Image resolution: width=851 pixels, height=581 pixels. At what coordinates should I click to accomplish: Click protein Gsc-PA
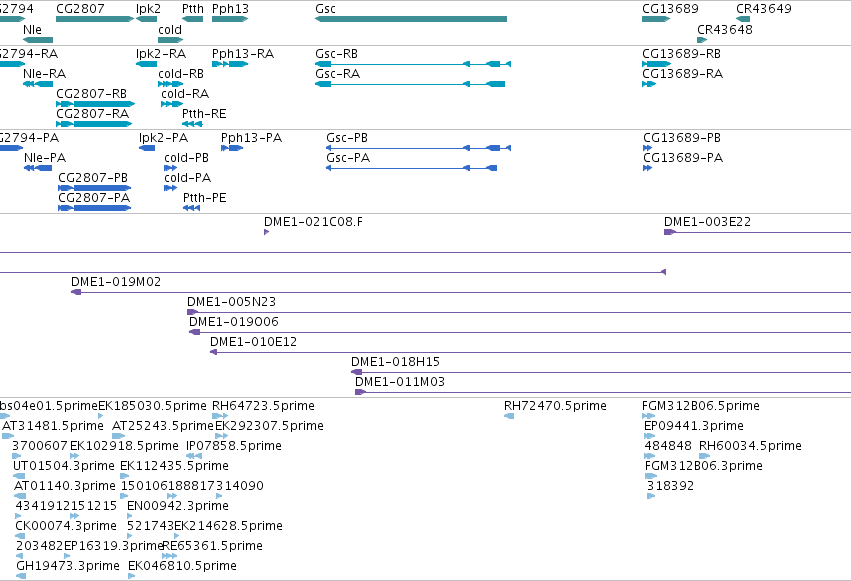348,158
